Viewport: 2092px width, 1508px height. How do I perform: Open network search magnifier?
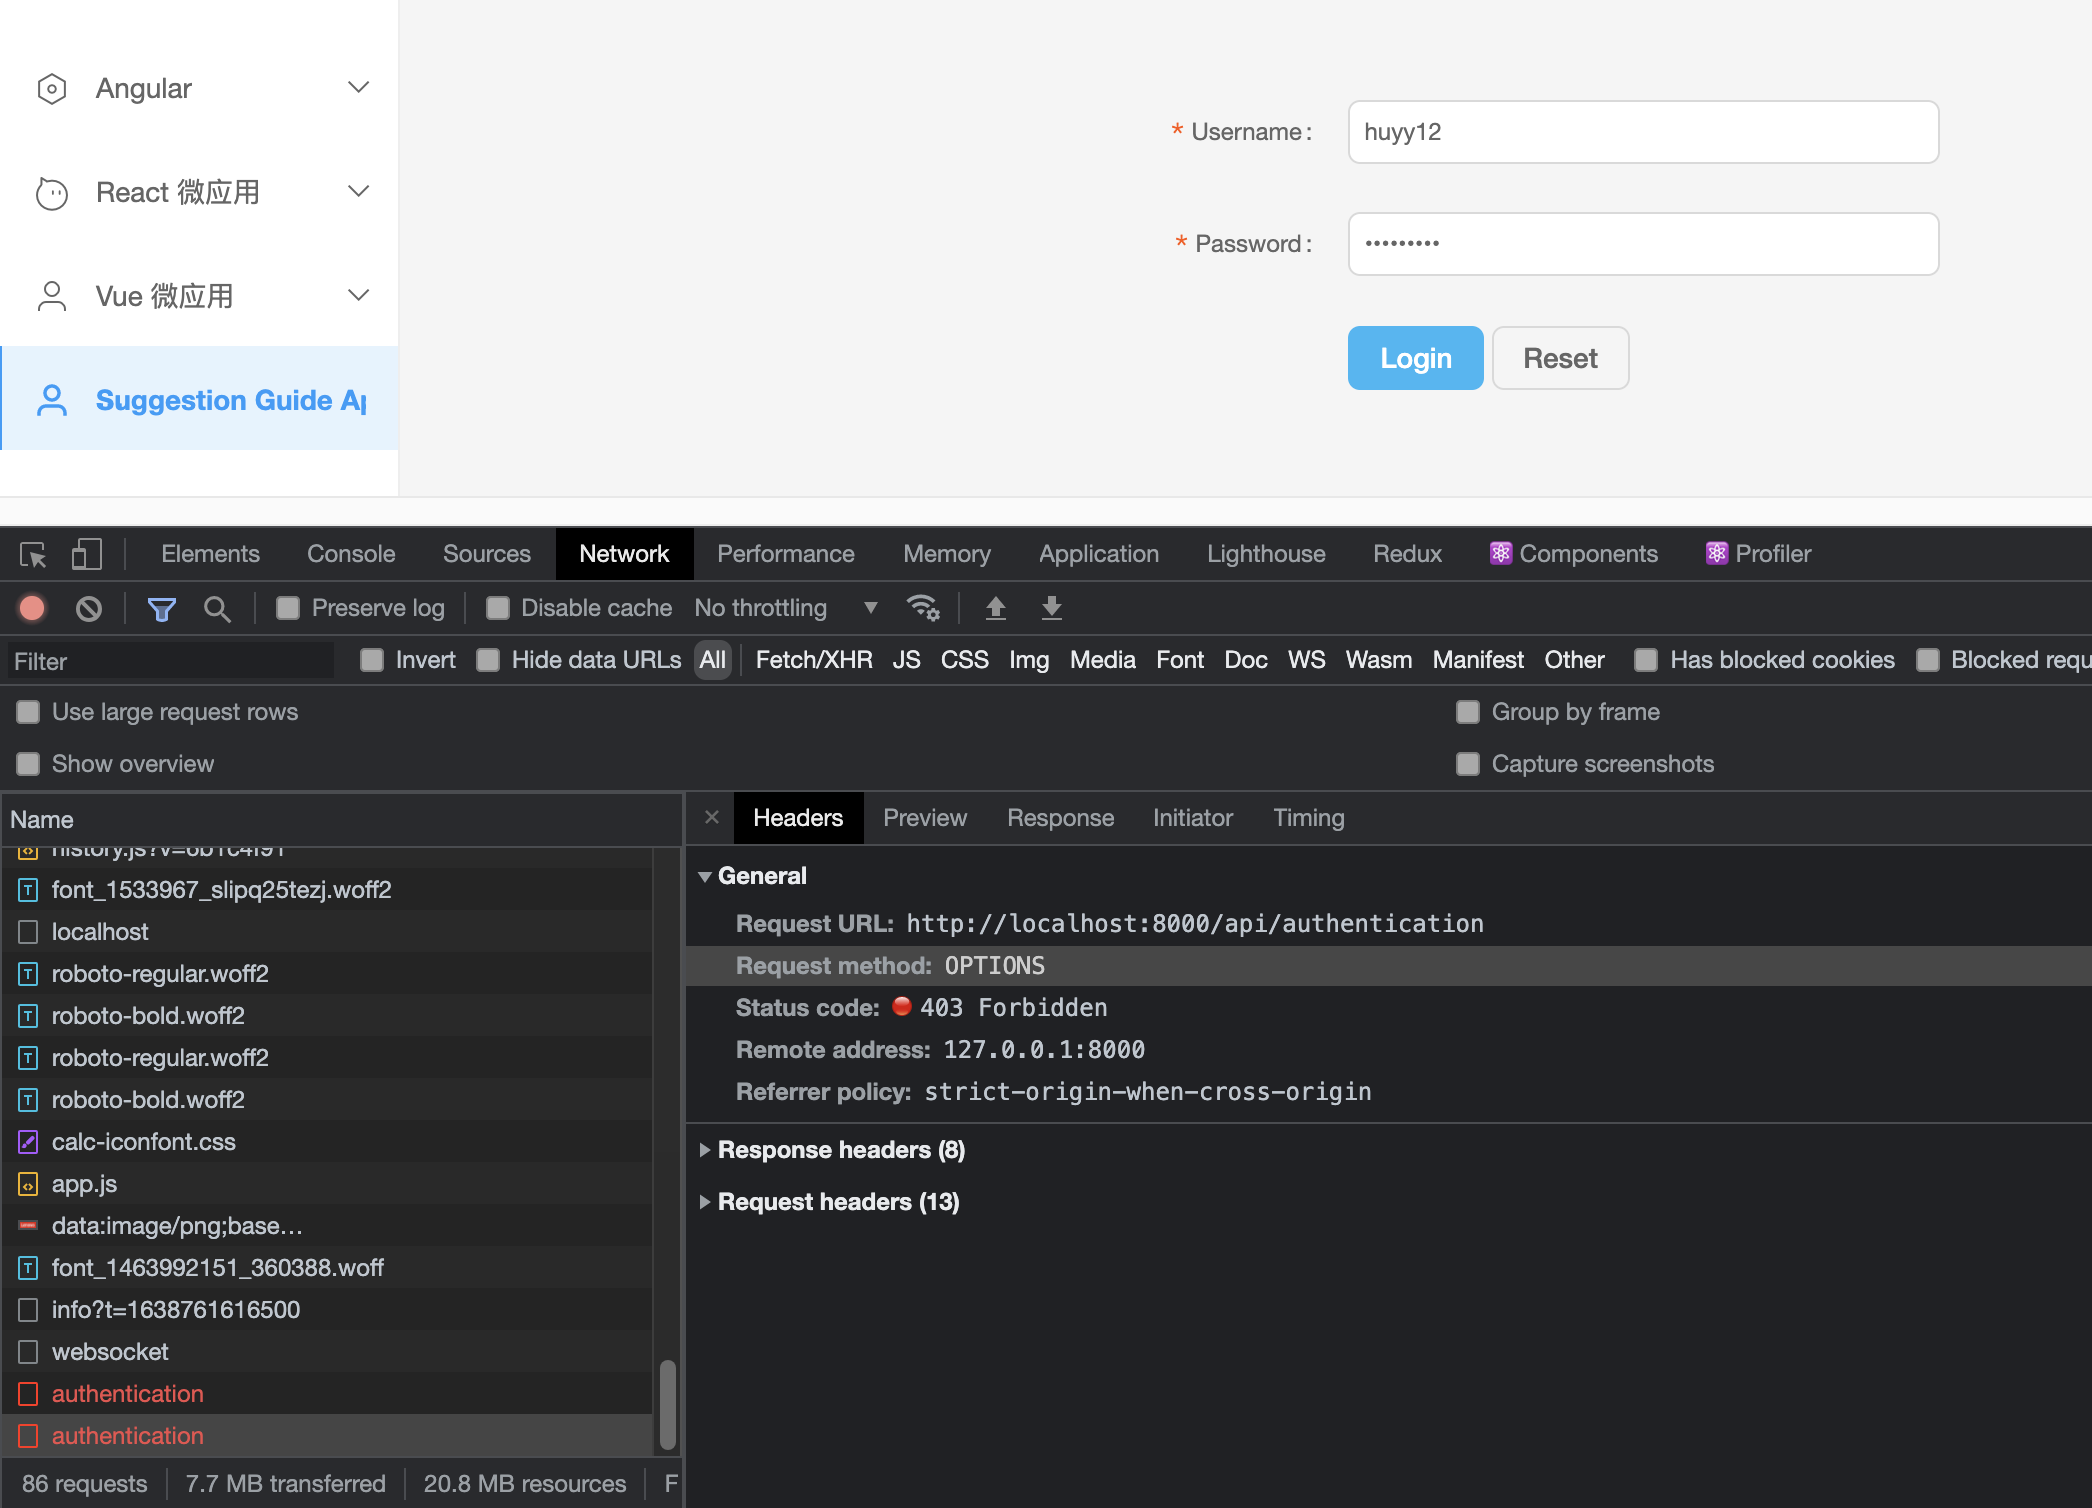[217, 608]
